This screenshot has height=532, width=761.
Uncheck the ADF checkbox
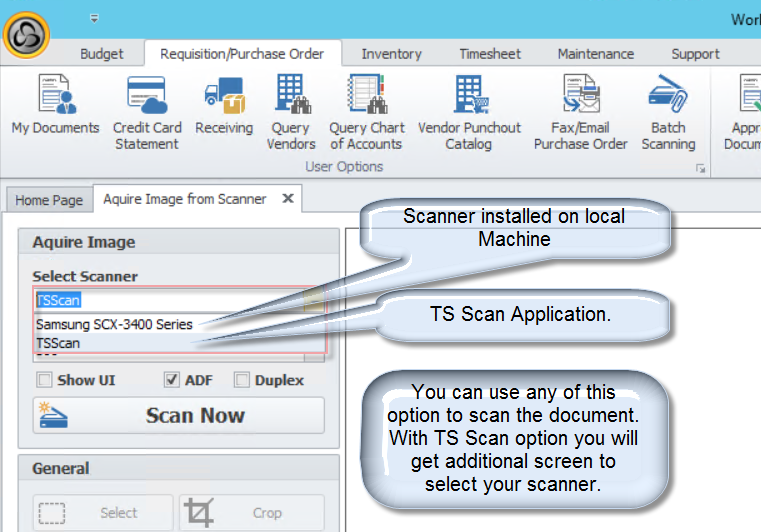pos(171,380)
